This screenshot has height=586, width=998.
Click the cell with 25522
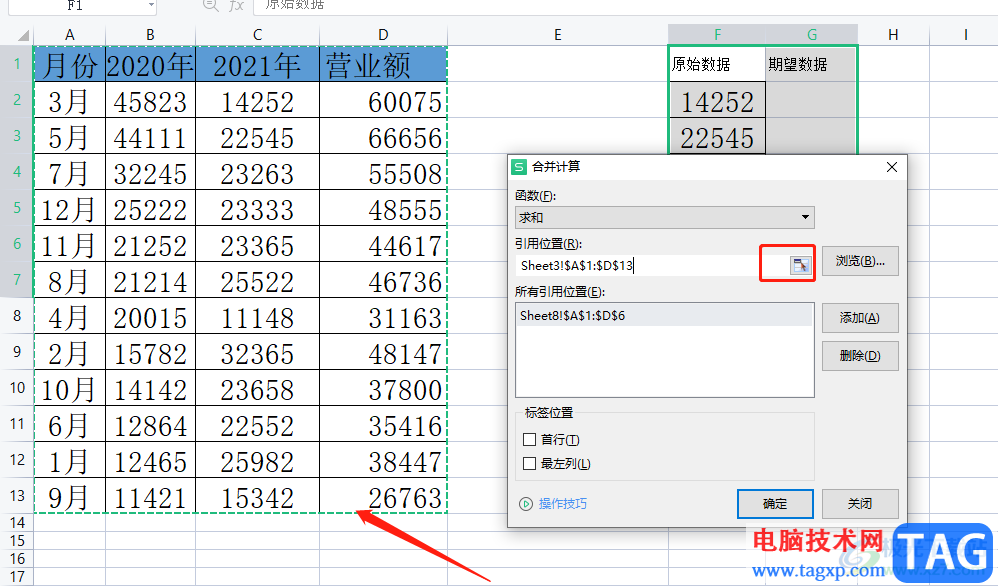pyautogui.click(x=257, y=280)
